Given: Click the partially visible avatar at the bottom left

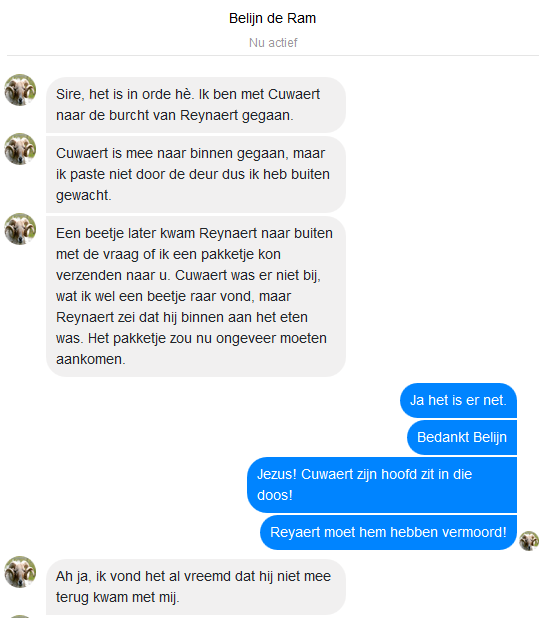Looking at the screenshot, I should (x=20, y=616).
